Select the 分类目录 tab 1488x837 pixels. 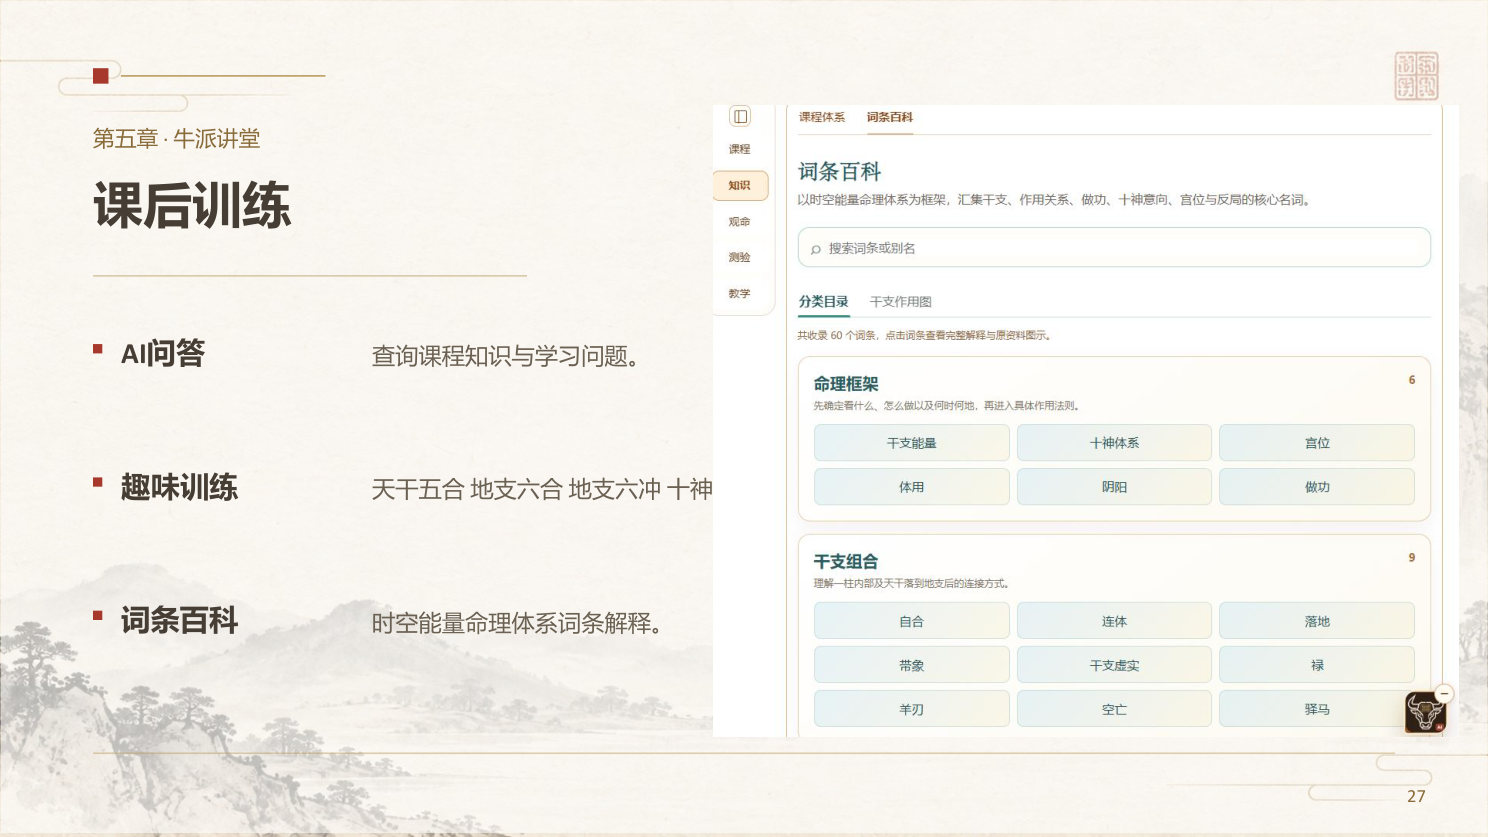pos(823,301)
